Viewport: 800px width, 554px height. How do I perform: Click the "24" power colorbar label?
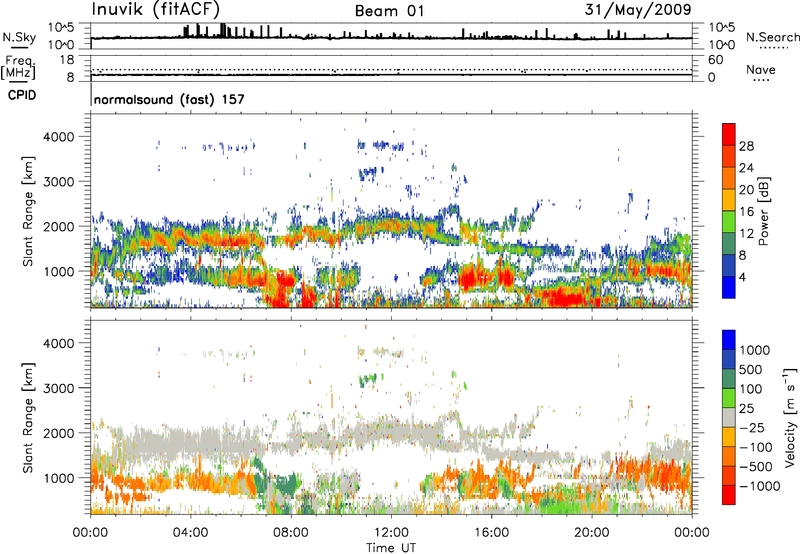pos(746,168)
